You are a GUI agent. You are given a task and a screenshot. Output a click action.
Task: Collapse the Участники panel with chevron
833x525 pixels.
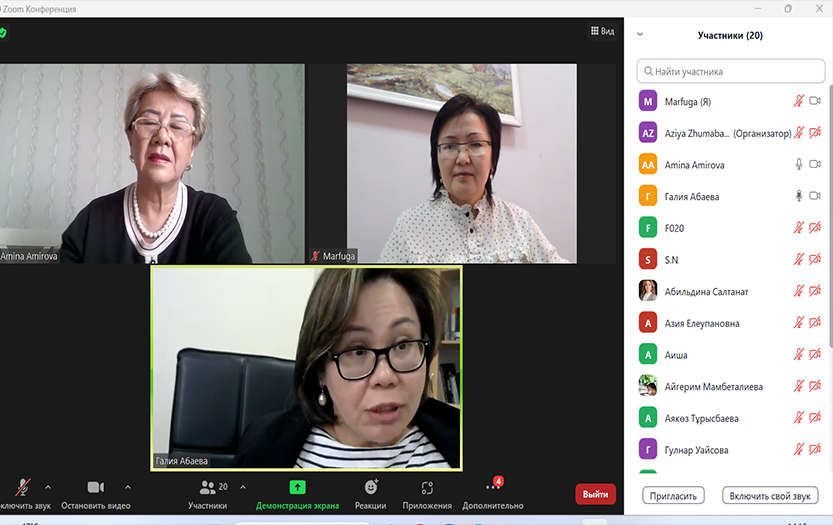[640, 35]
